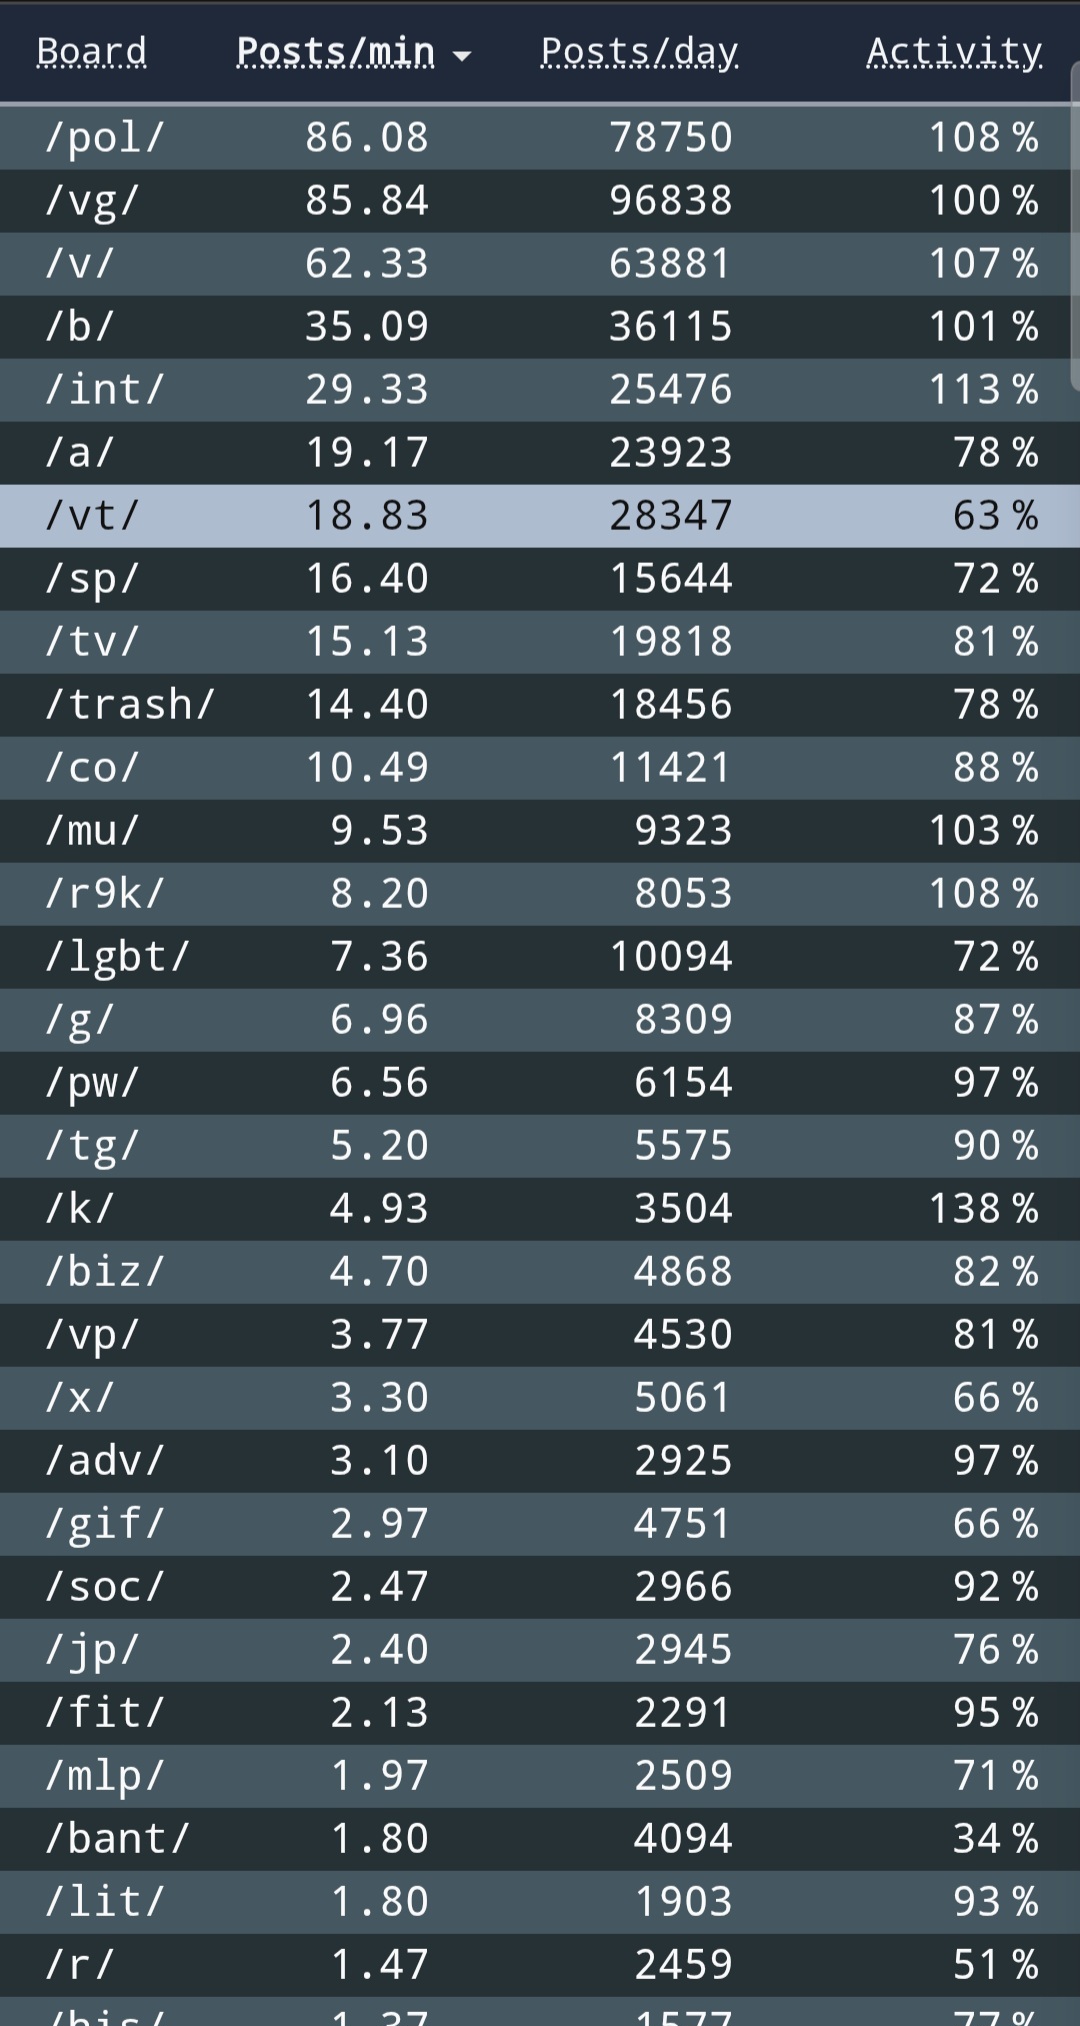Select the /gif/ board name
The image size is (1080, 2026).
[105, 1523]
